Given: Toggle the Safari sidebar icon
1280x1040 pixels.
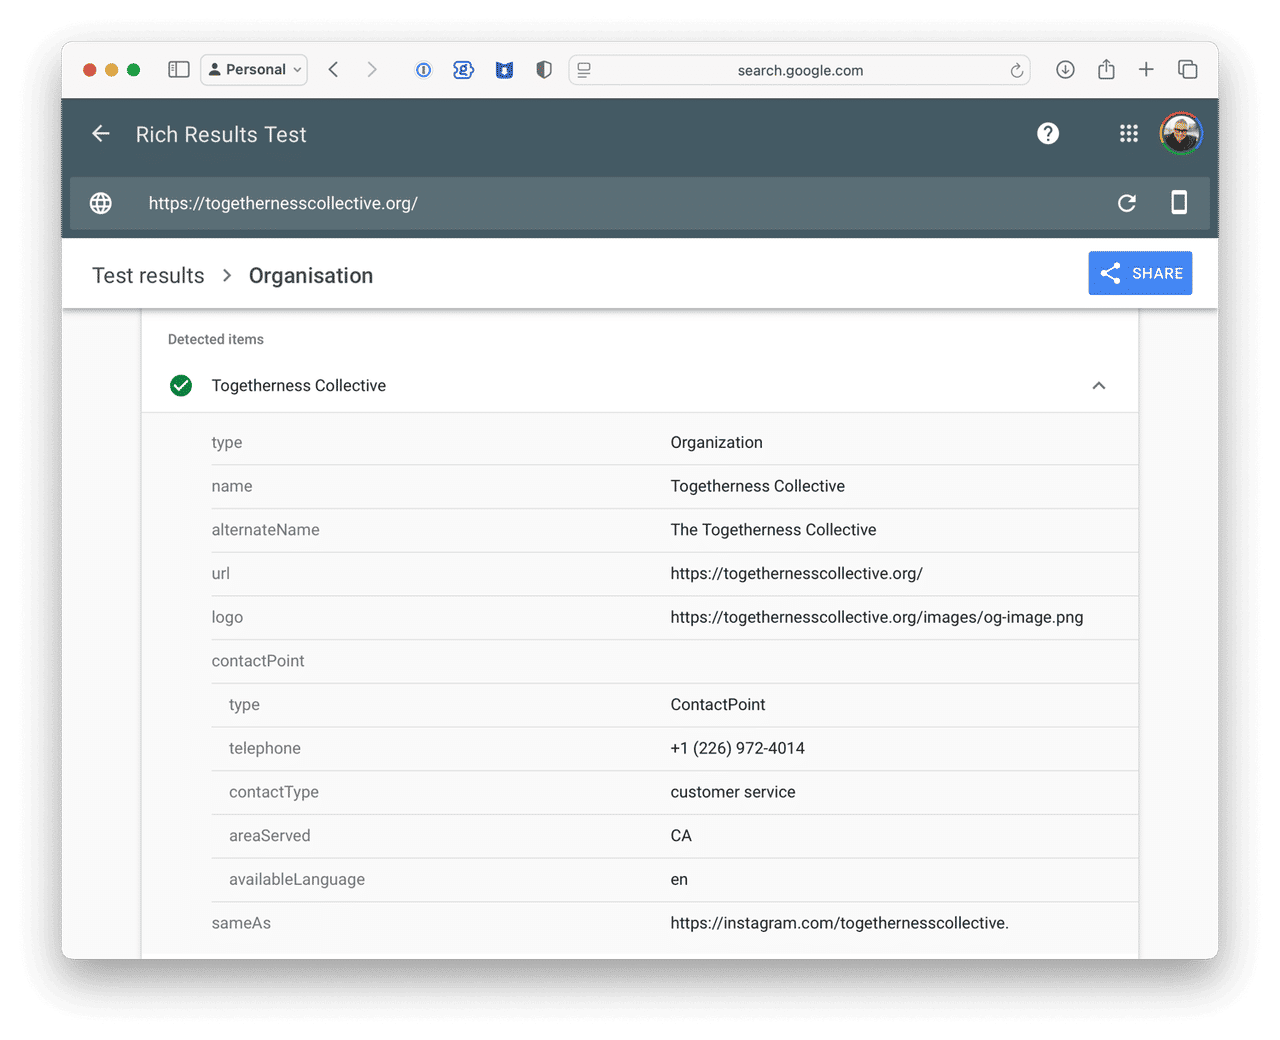Looking at the screenshot, I should coord(179,70).
